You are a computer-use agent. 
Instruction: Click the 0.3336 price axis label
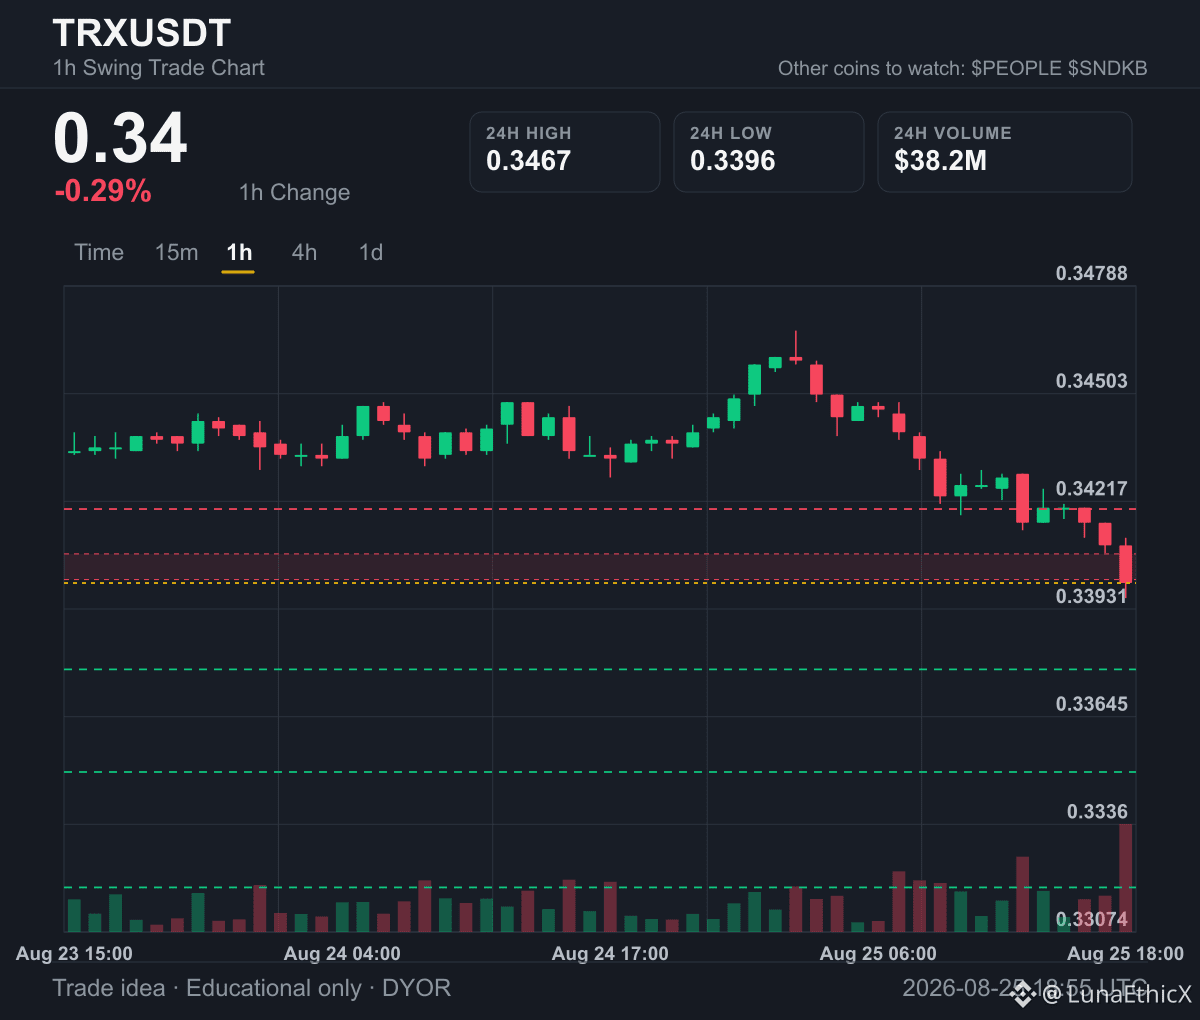point(1097,811)
